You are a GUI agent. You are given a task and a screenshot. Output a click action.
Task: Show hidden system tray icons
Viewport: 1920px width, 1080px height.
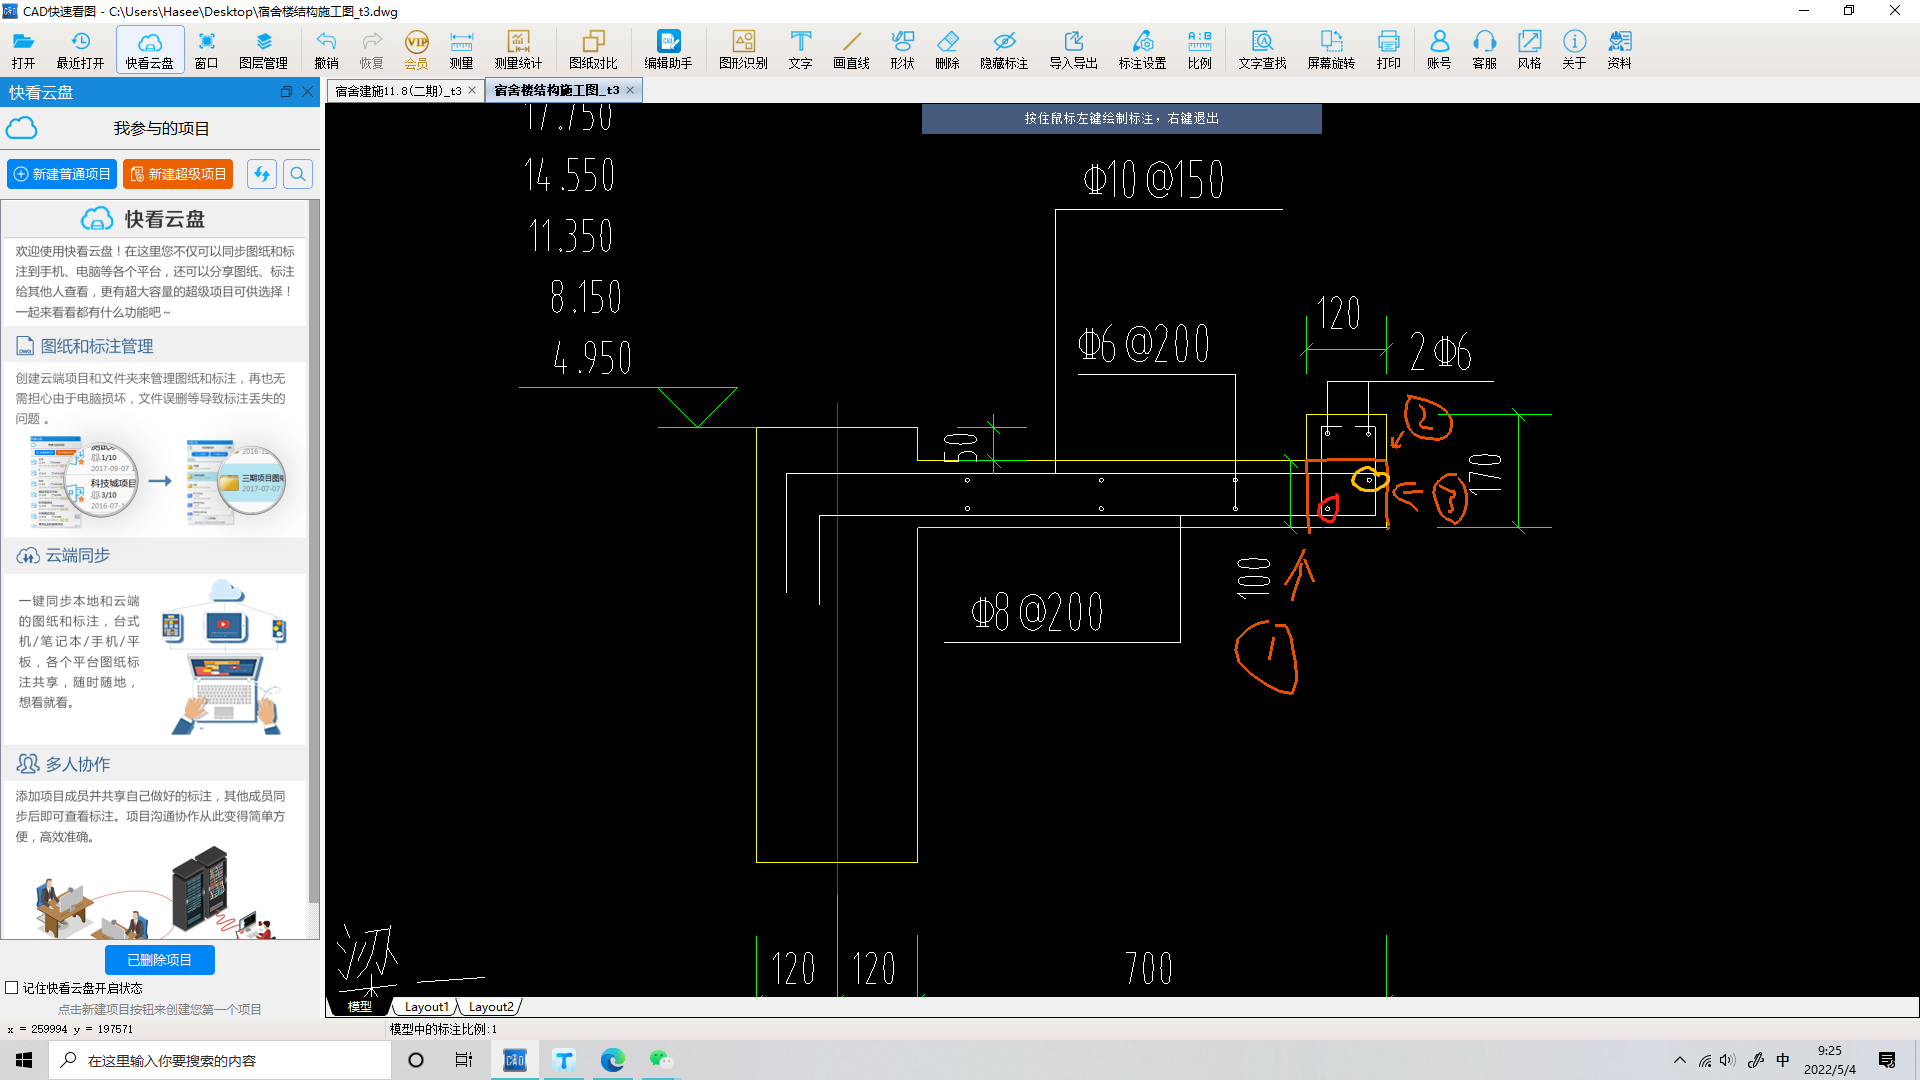pos(1680,1060)
